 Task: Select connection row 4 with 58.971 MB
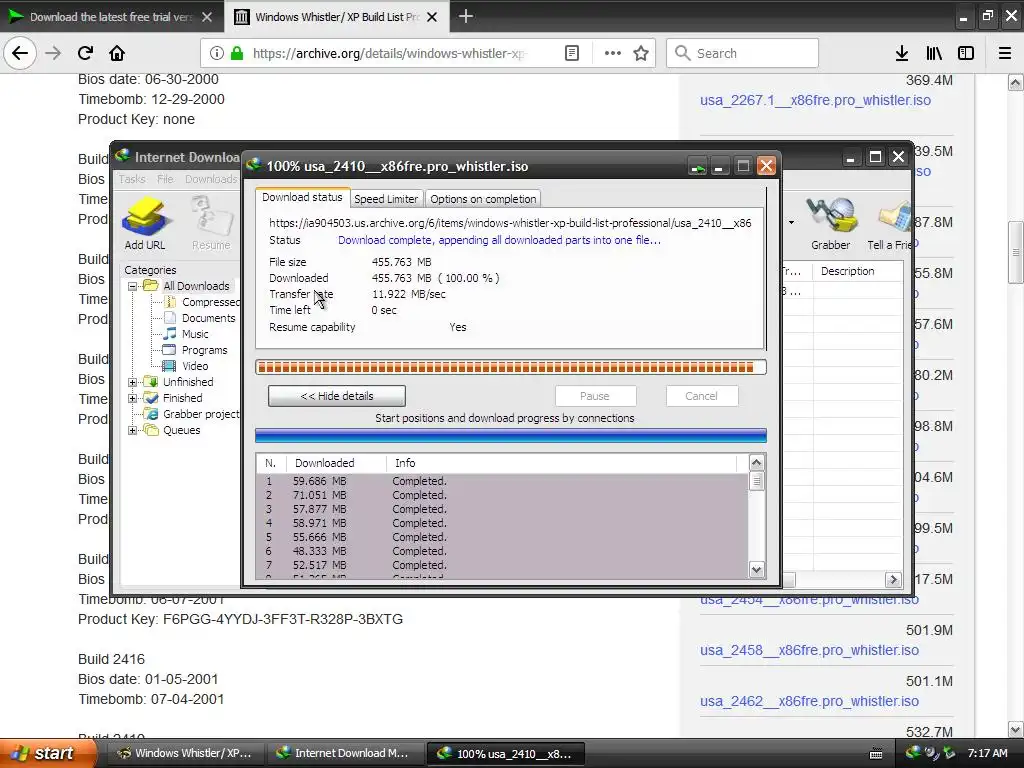(x=502, y=523)
